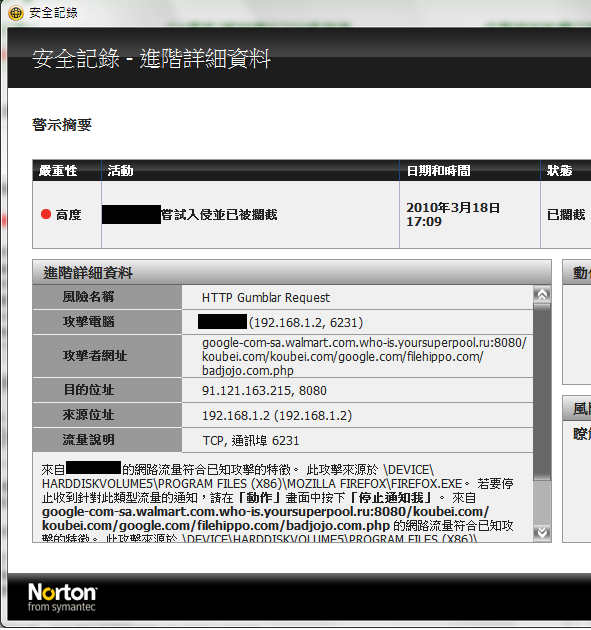Click the Norton from Symantec logo

click(x=62, y=597)
